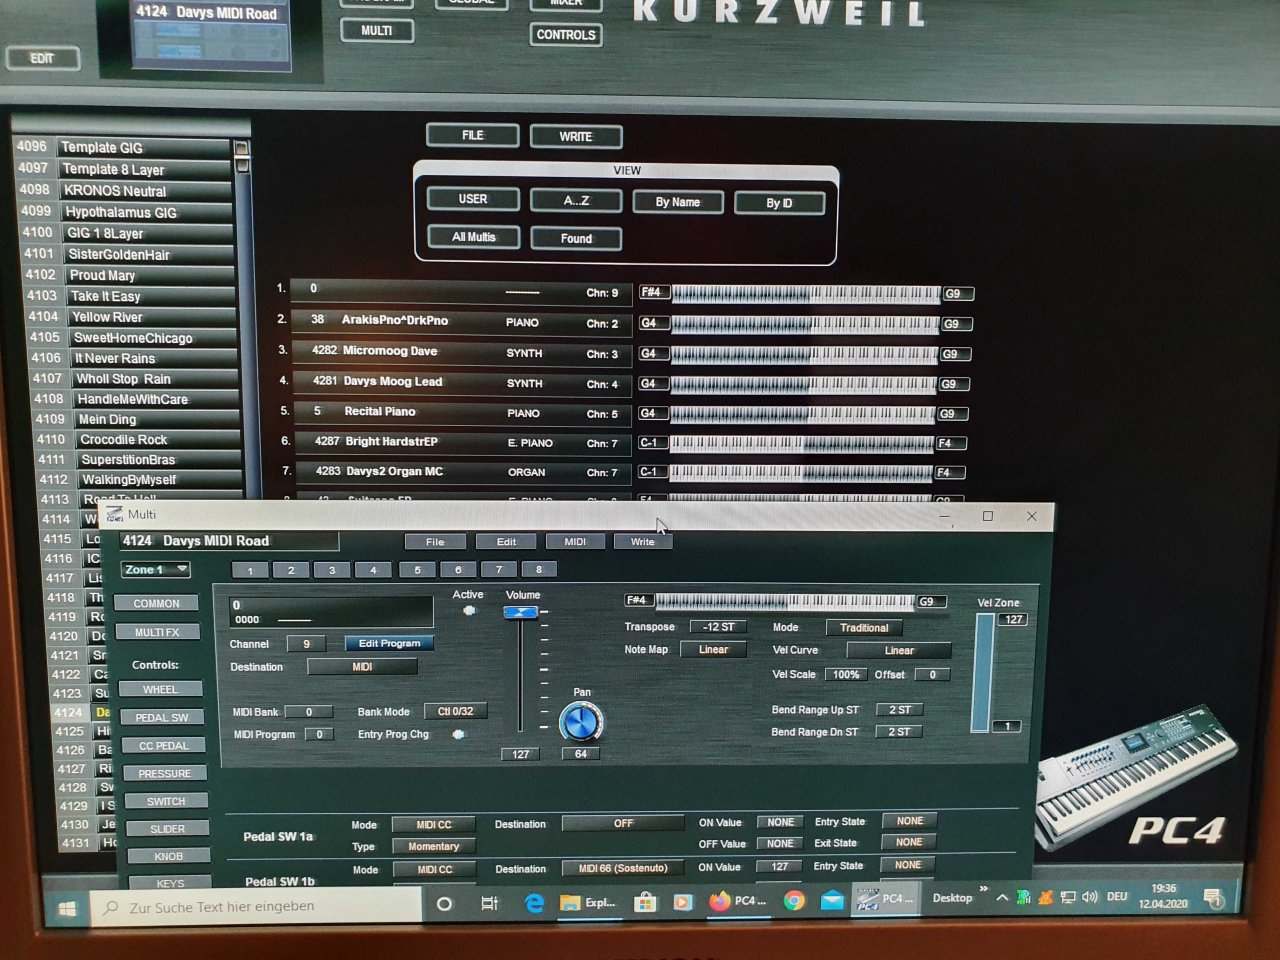Click the Volume fader handle
Screen dimensions: 1280x960
[x=520, y=612]
